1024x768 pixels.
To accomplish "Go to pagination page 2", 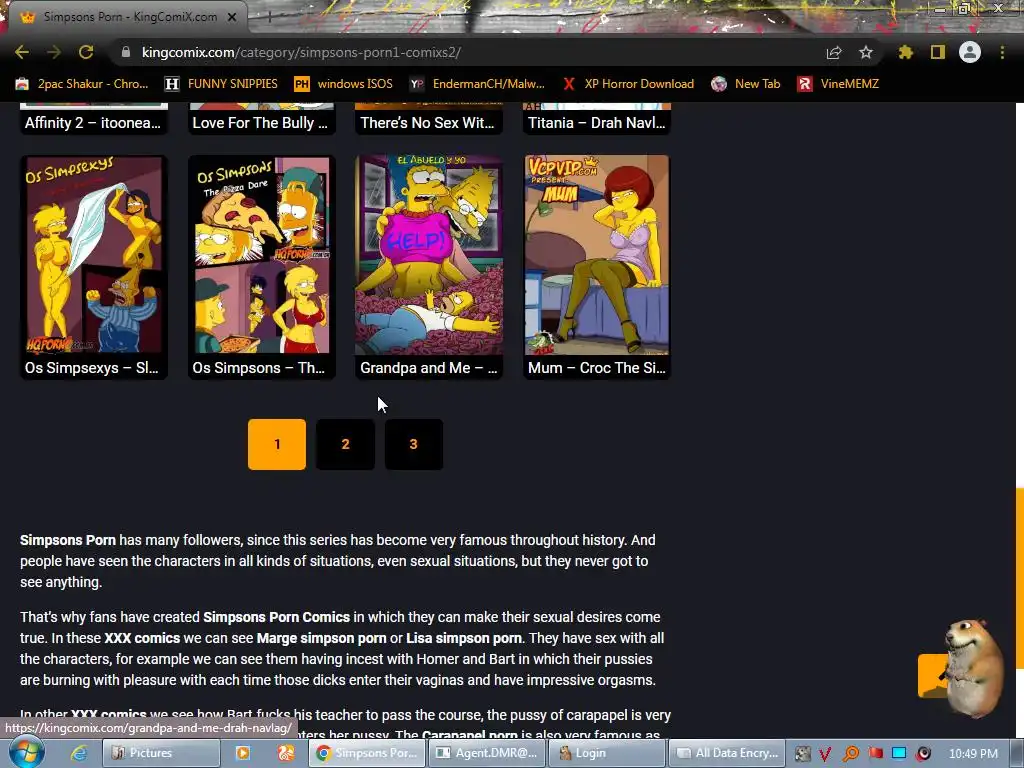I will (x=345, y=444).
